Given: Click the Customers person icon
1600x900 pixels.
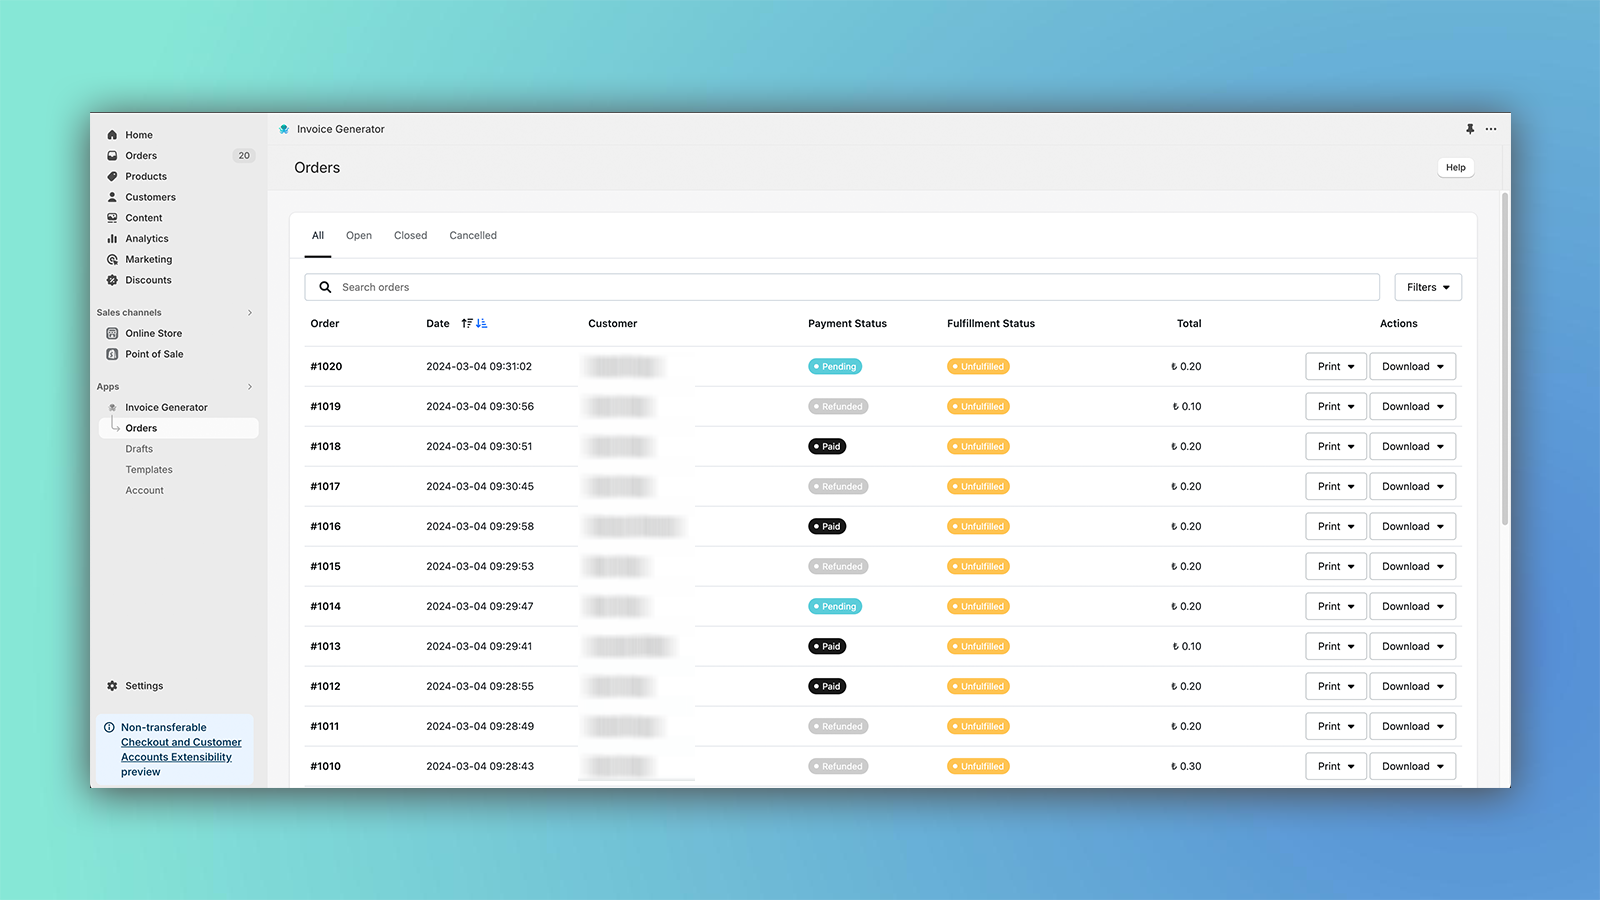Looking at the screenshot, I should 112,198.
